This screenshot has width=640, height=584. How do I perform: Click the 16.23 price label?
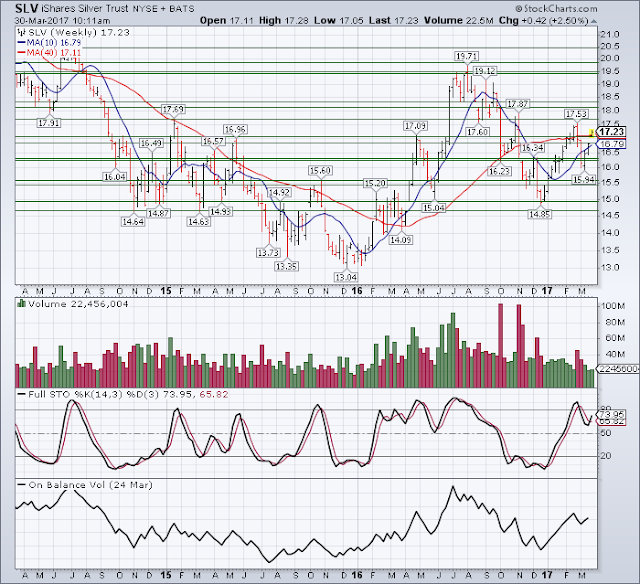tap(500, 171)
